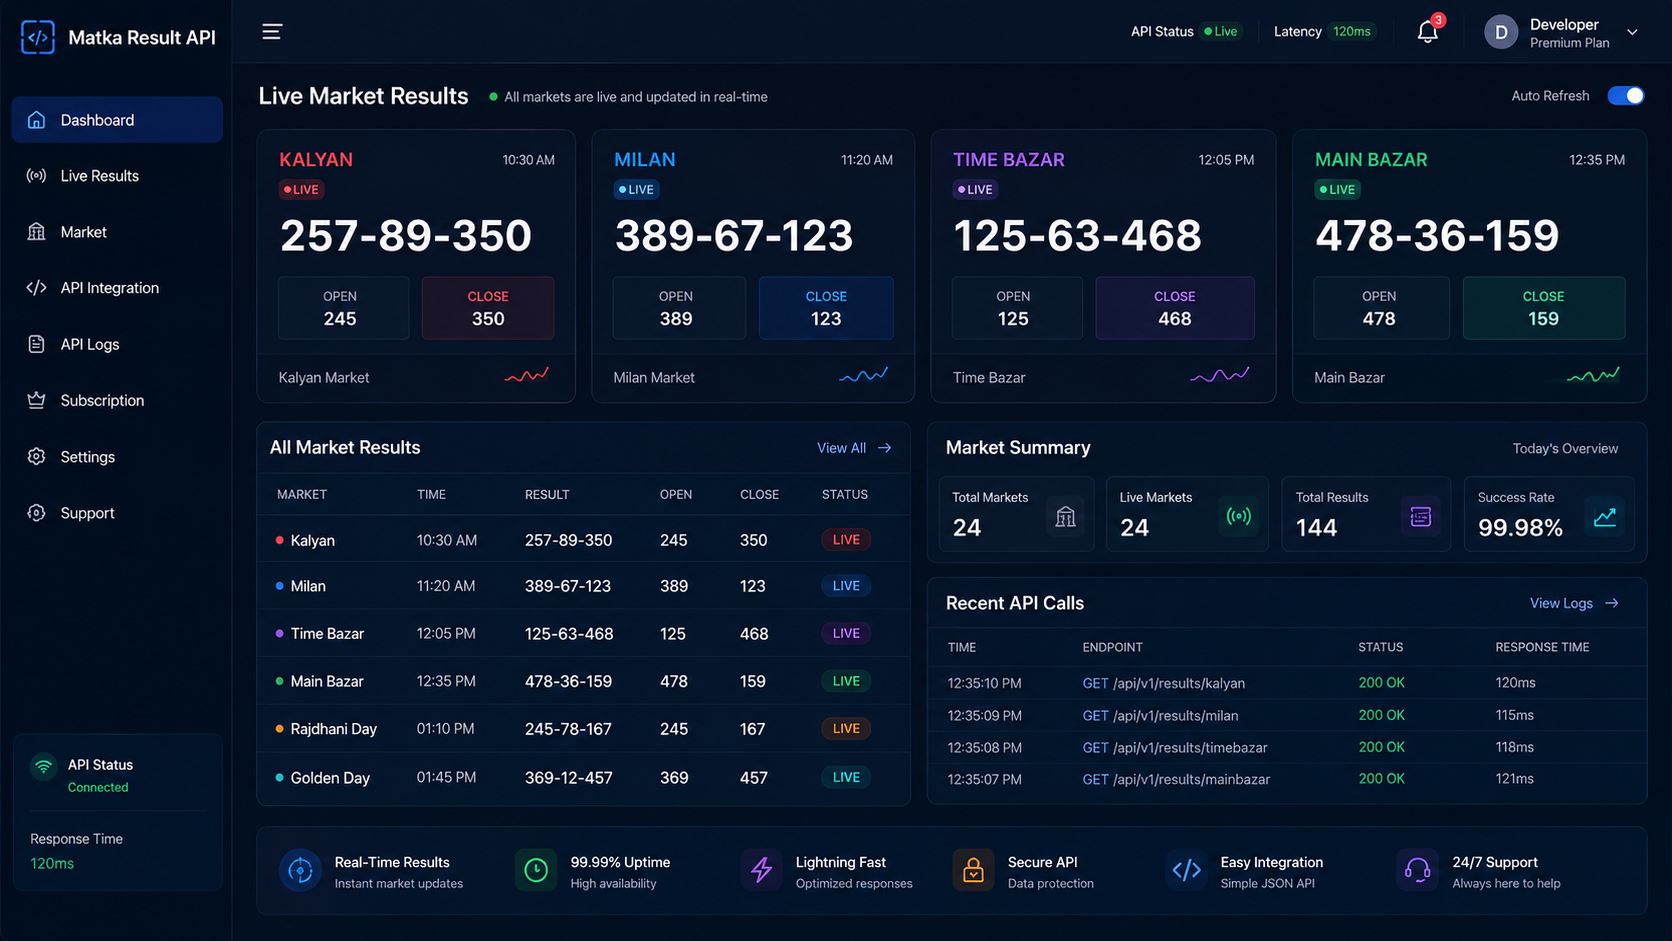Click the 24/7 Support headset icon

[1417, 870]
